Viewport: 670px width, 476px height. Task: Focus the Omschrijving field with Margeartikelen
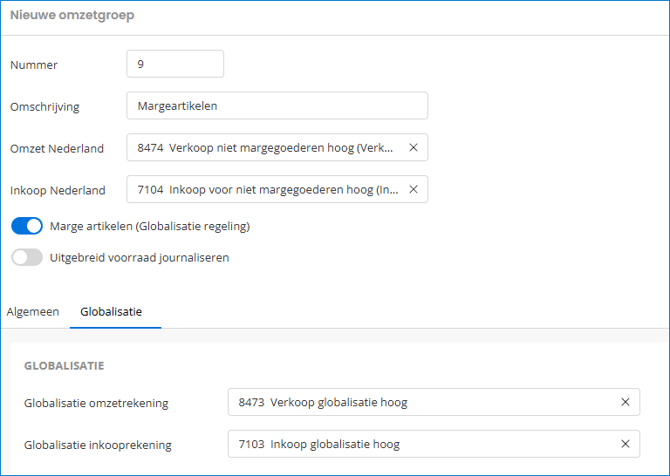pyautogui.click(x=277, y=106)
